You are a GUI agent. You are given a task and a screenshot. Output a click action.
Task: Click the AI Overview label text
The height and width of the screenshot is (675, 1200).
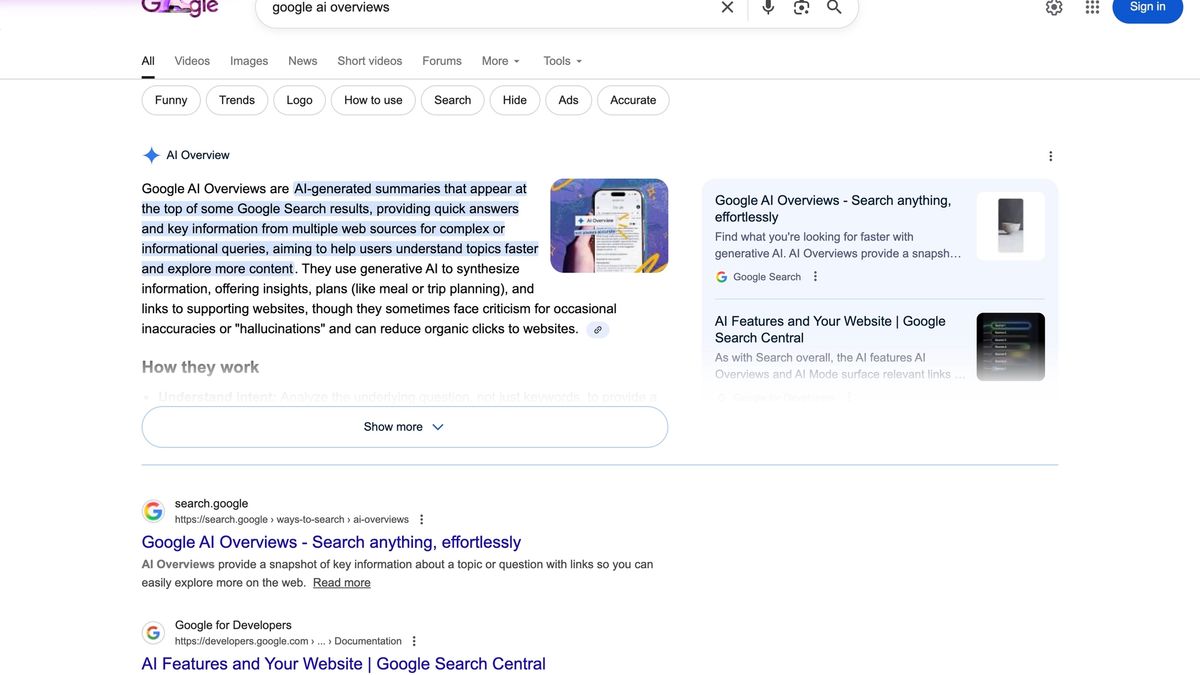coord(198,155)
